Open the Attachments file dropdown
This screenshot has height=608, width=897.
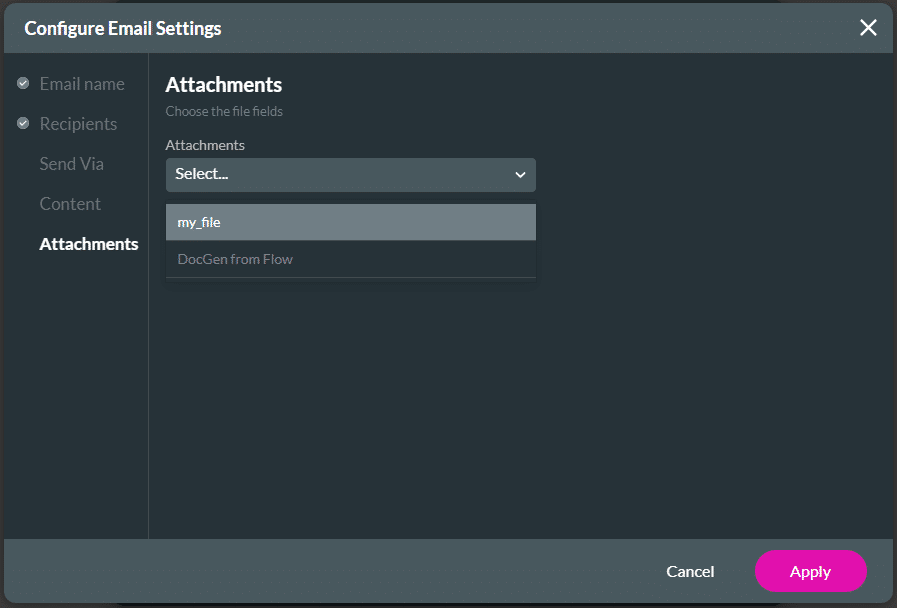point(350,174)
